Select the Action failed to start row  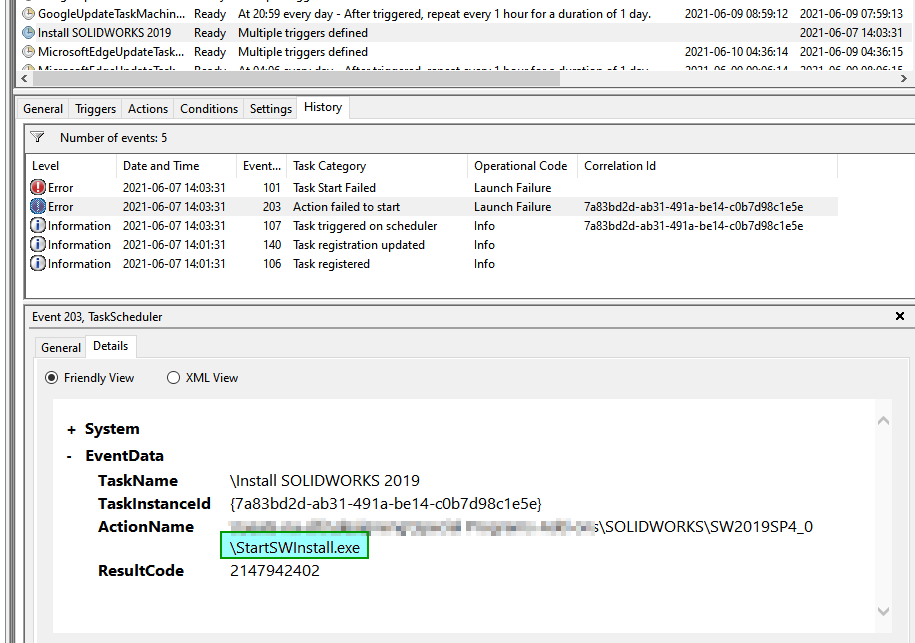coord(432,207)
